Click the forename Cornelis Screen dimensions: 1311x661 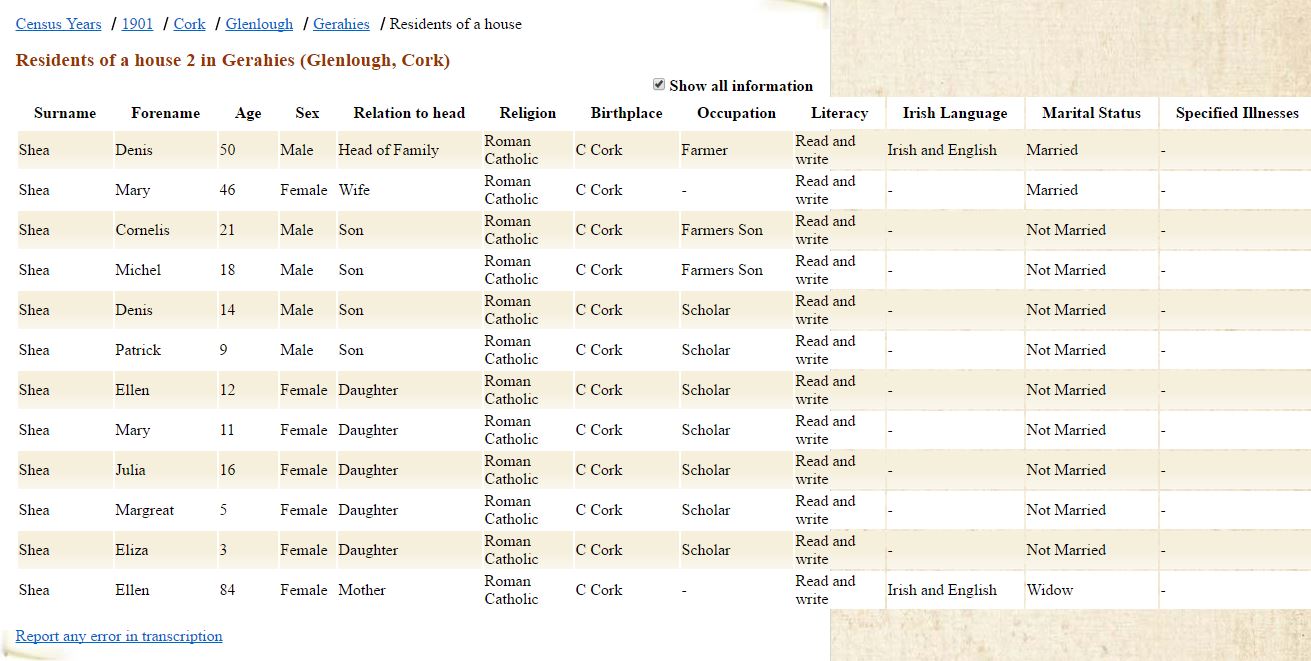[142, 230]
